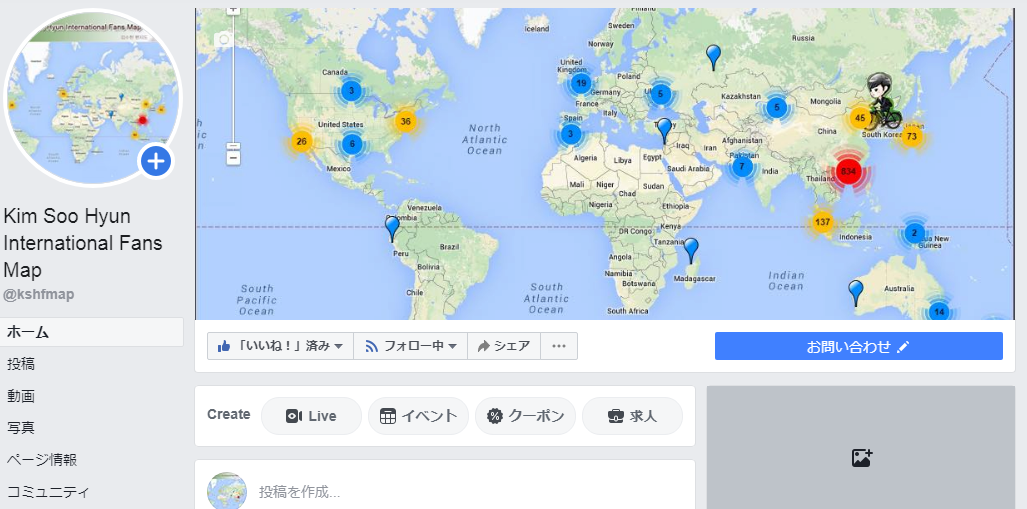Click the add photo icon in gray panel
1027x509 pixels.
(x=862, y=458)
